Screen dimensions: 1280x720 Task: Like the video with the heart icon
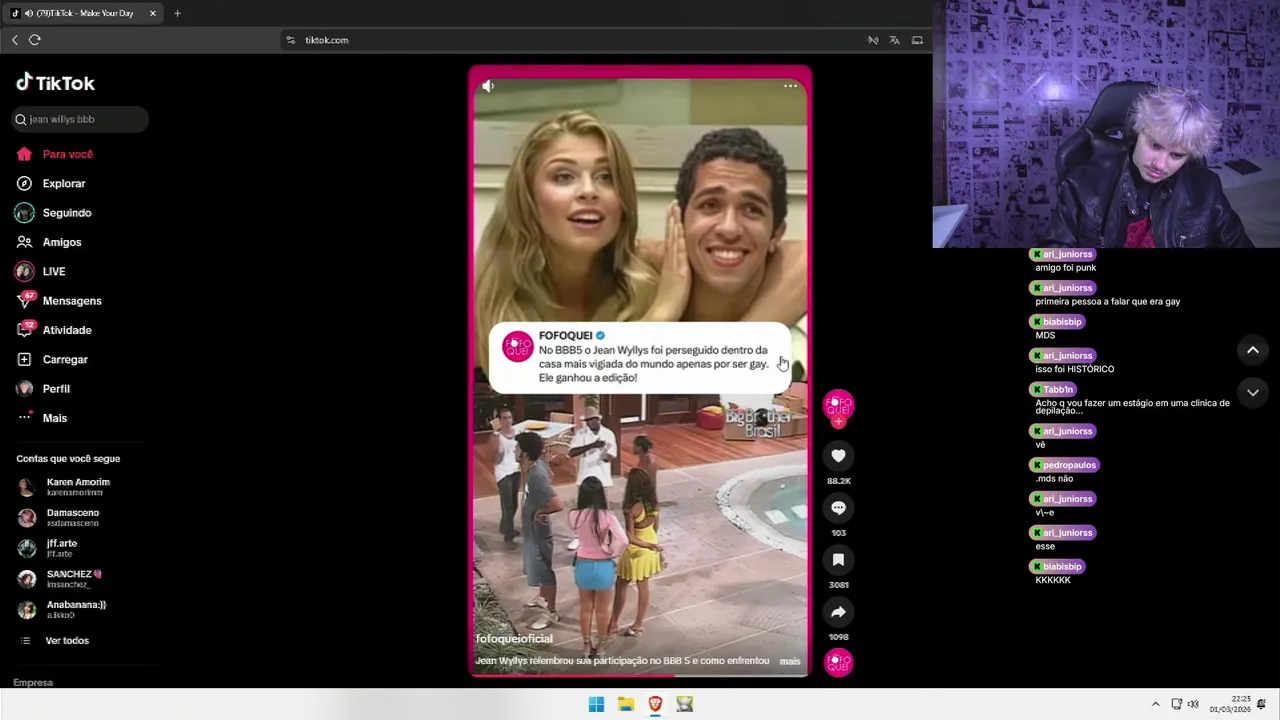(838, 456)
